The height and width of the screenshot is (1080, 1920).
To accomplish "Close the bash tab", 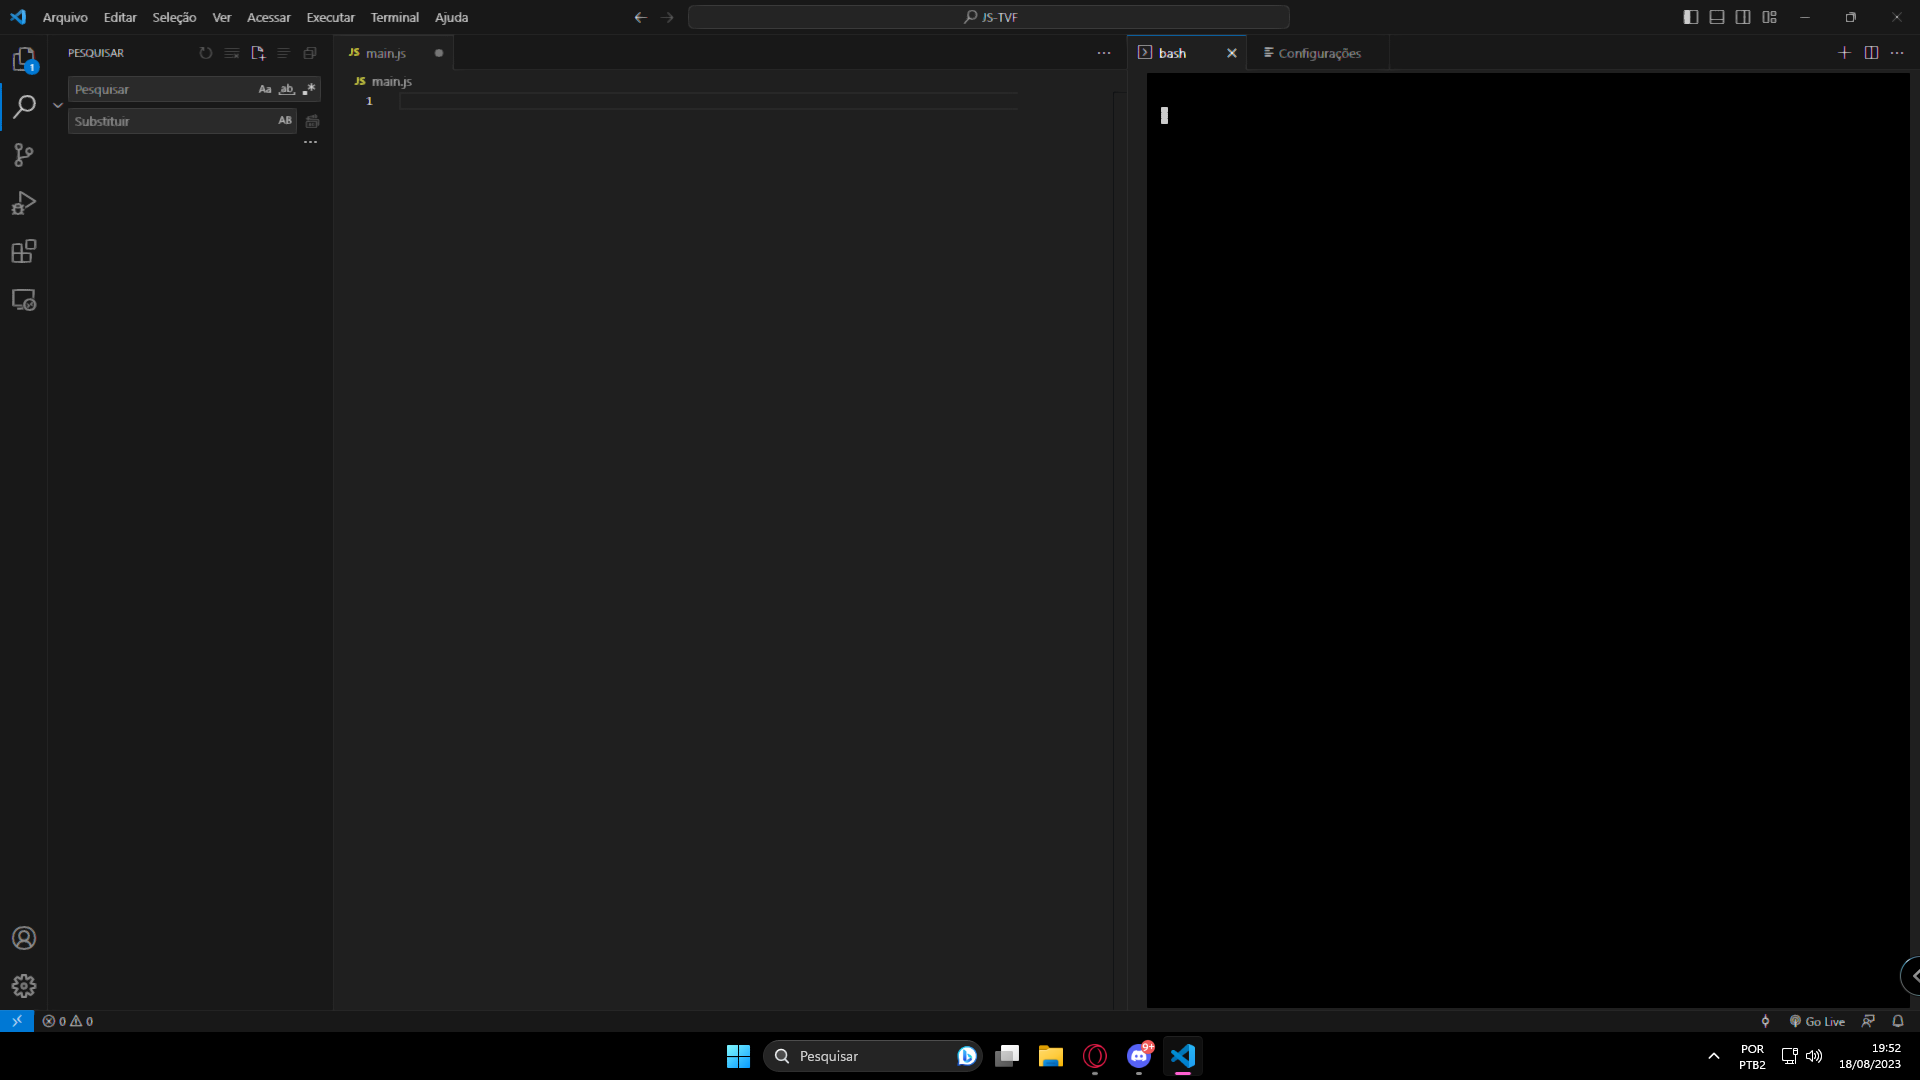I will coord(1232,53).
